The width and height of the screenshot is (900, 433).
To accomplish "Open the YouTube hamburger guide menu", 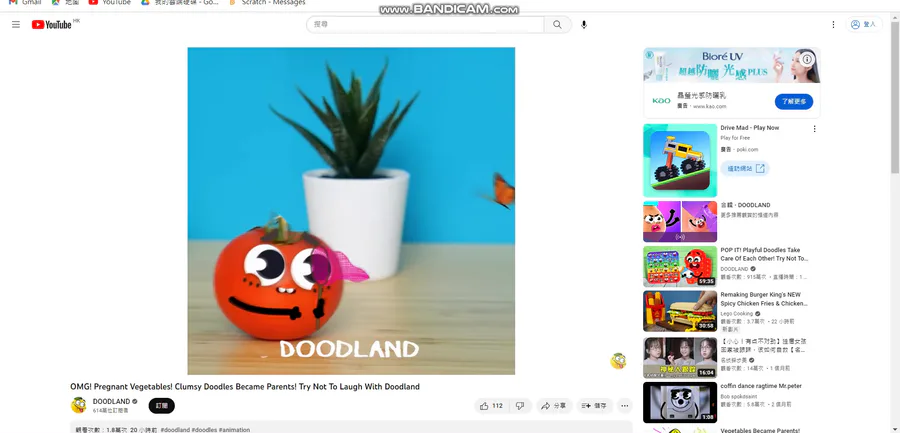I will [16, 25].
